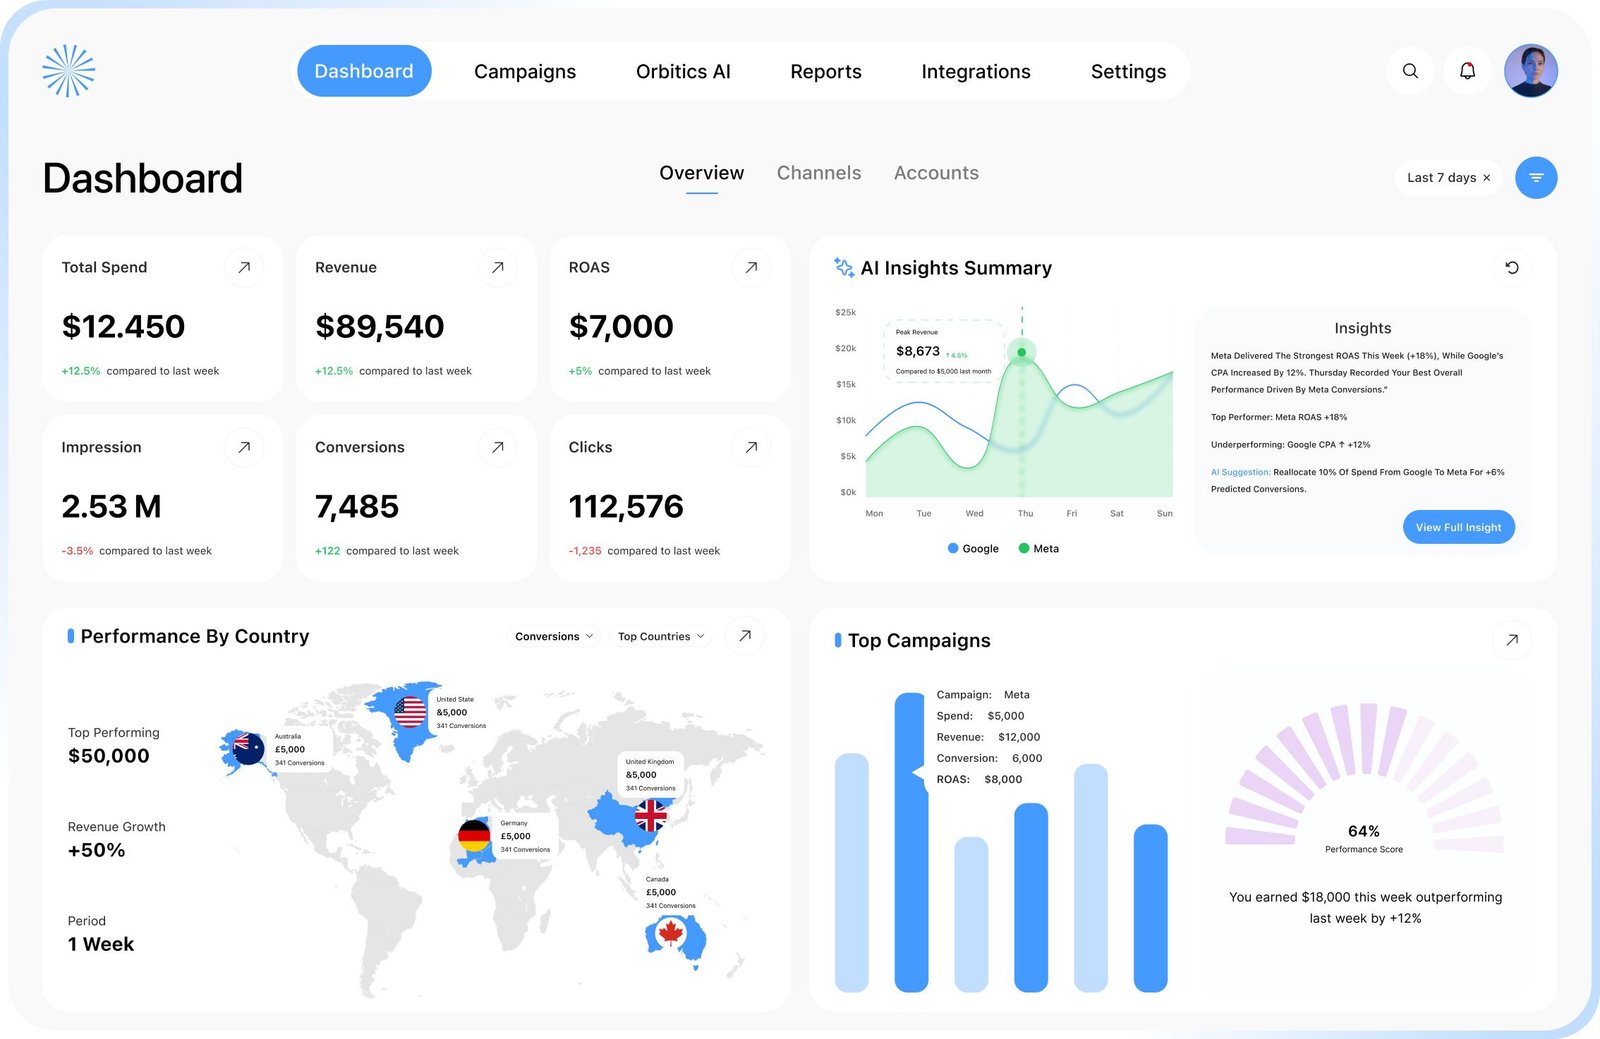
Task: Expand the Conversions card arrow
Action: (497, 447)
